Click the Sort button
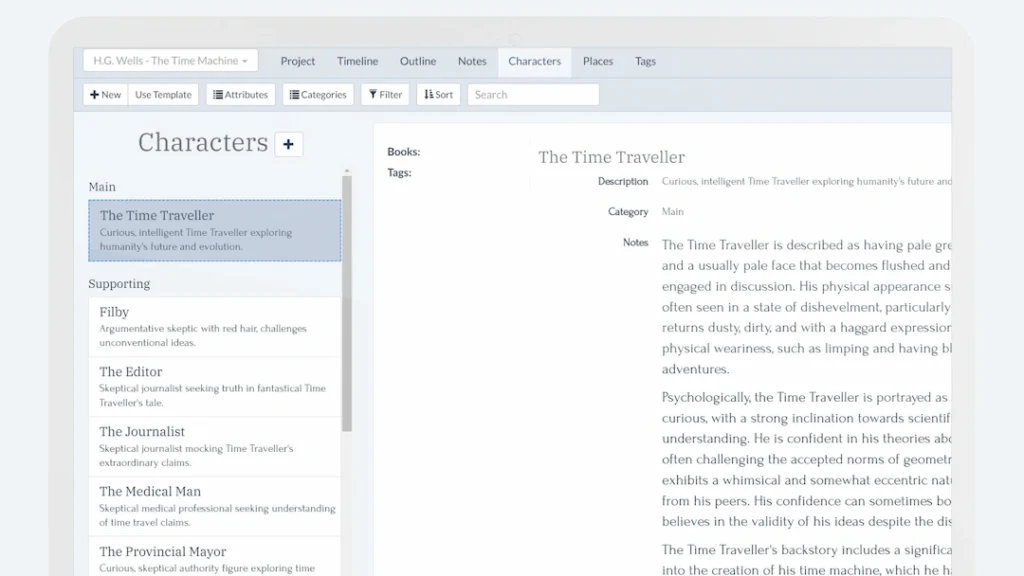The image size is (1024, 576). (x=439, y=95)
